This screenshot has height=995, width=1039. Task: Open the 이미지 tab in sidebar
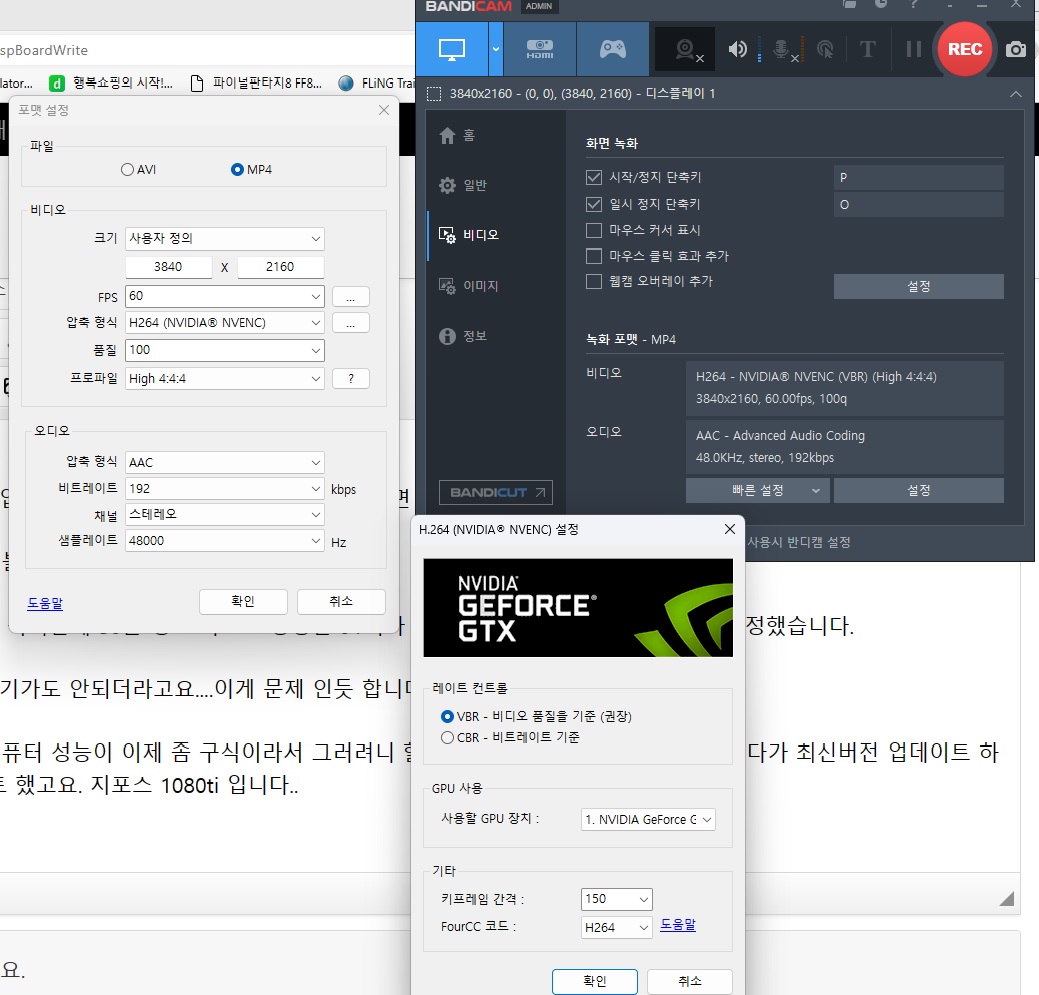point(468,286)
